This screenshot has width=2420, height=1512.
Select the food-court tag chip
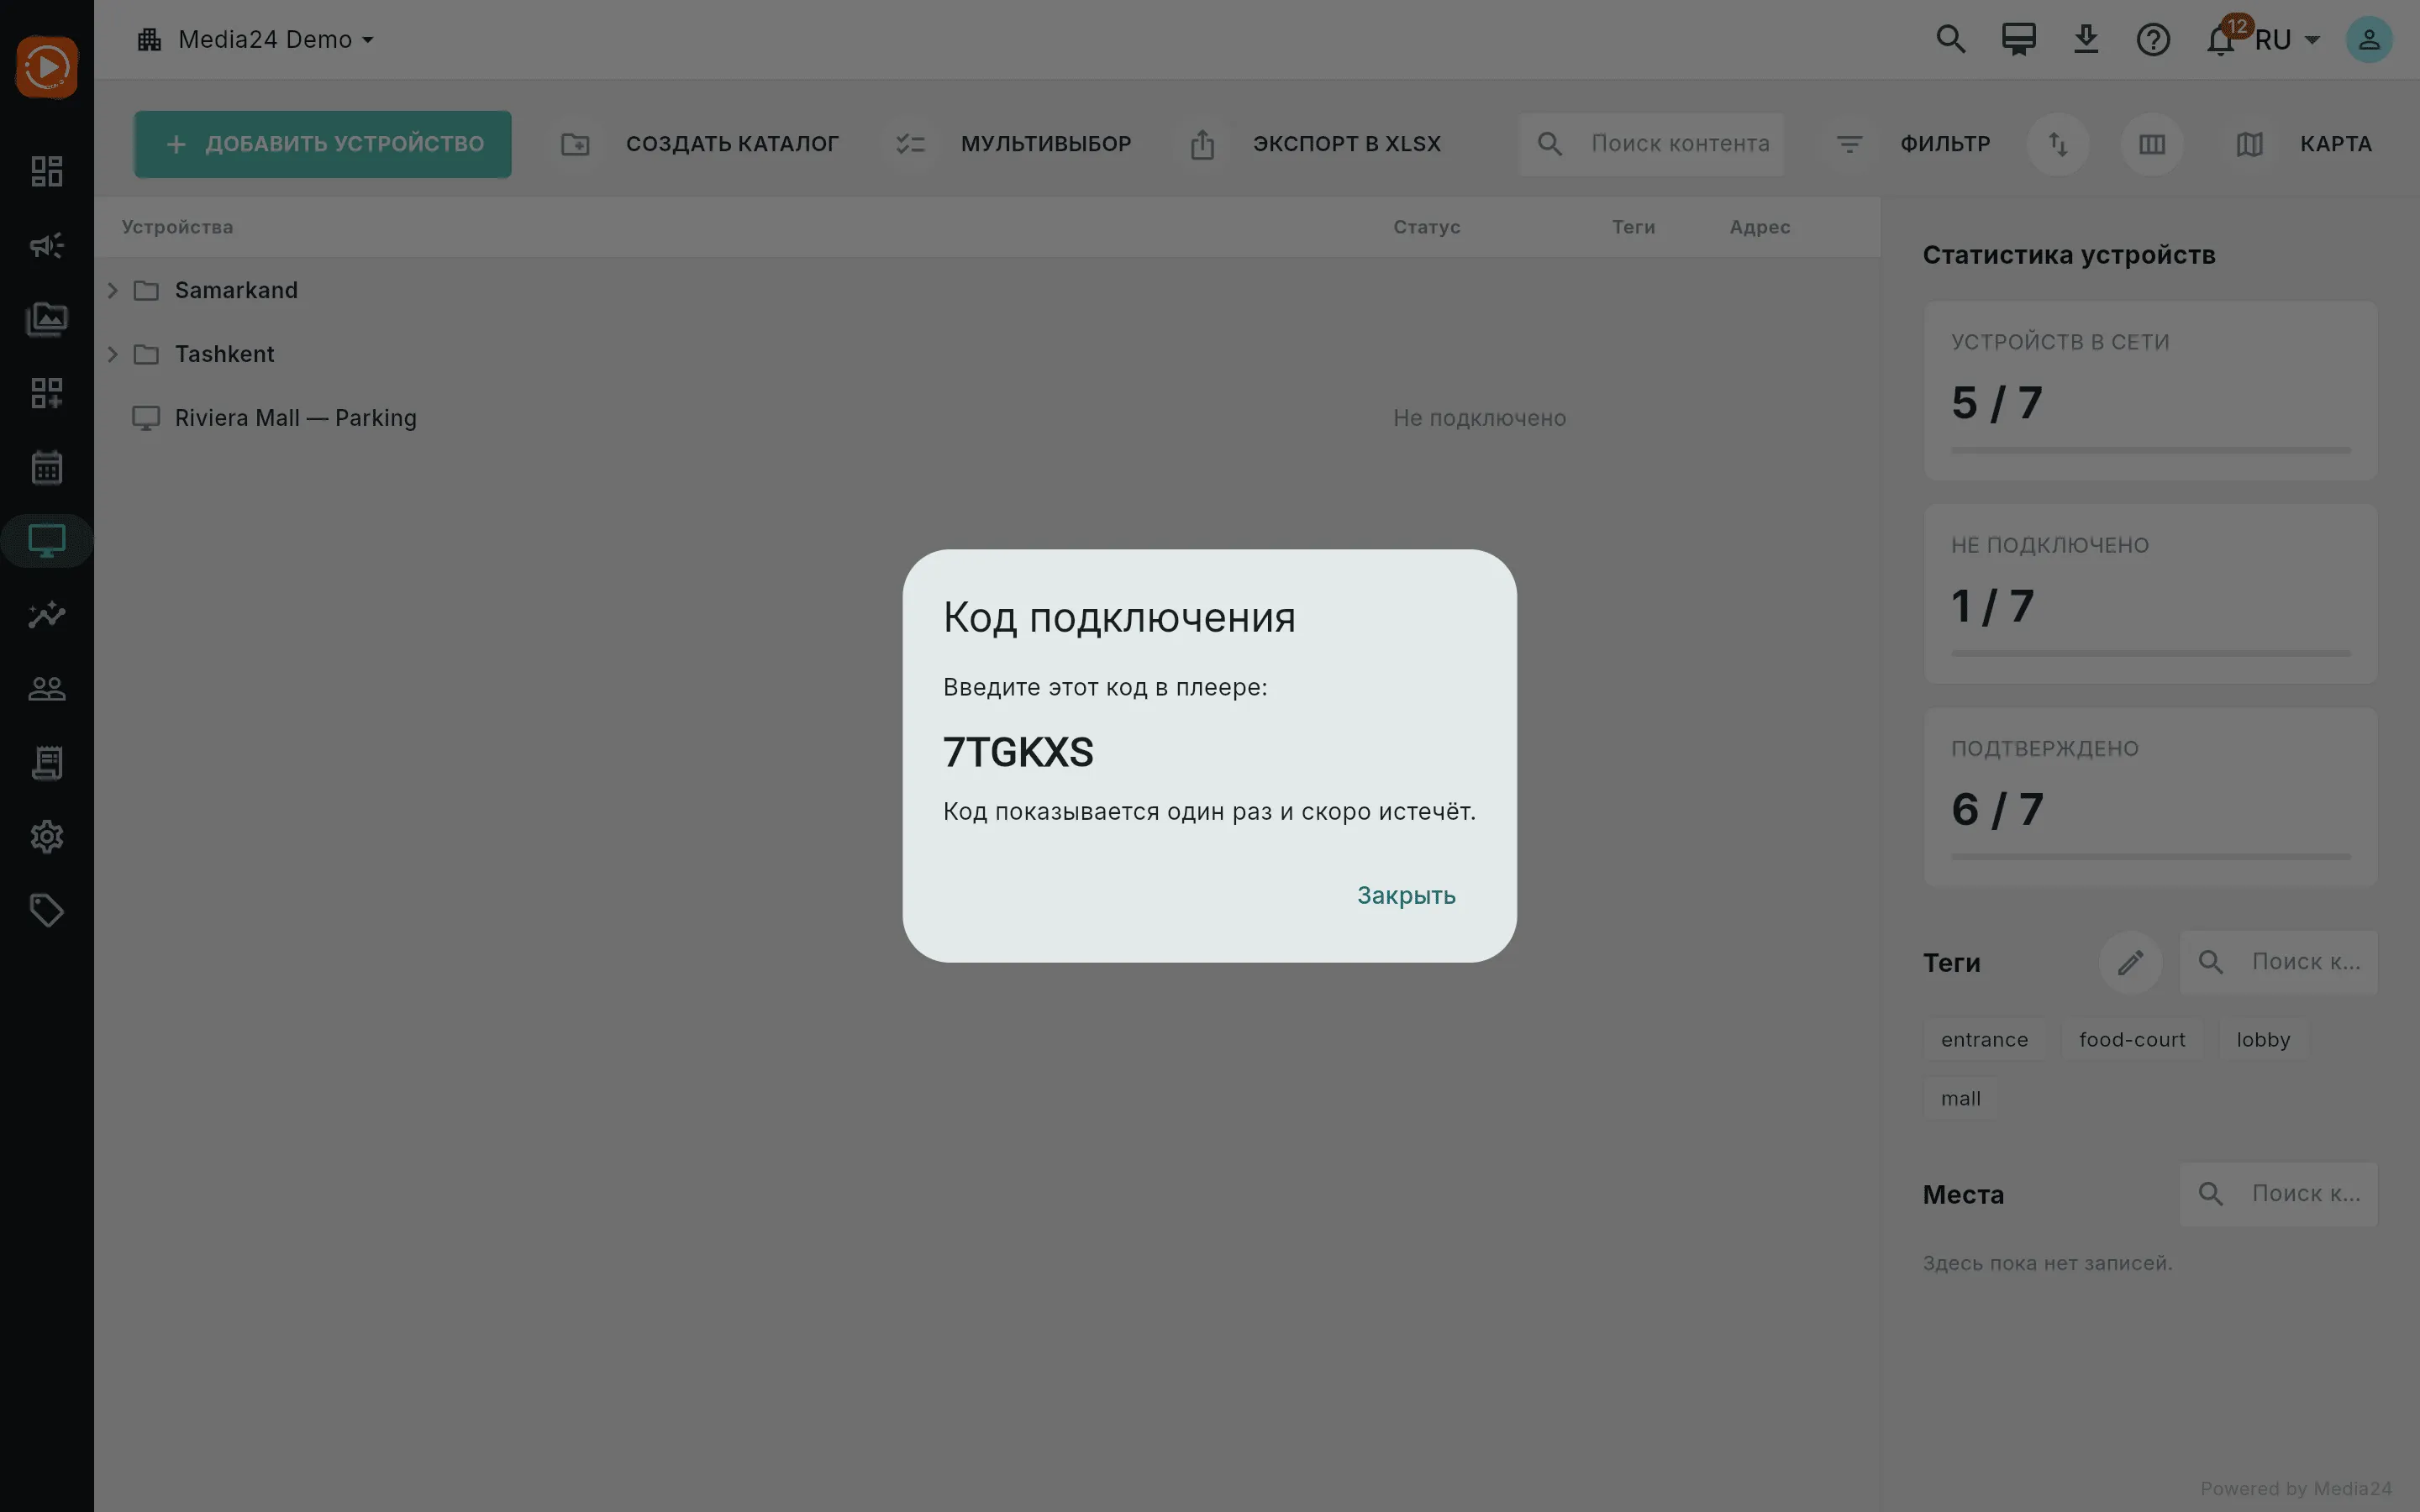[2132, 1040]
